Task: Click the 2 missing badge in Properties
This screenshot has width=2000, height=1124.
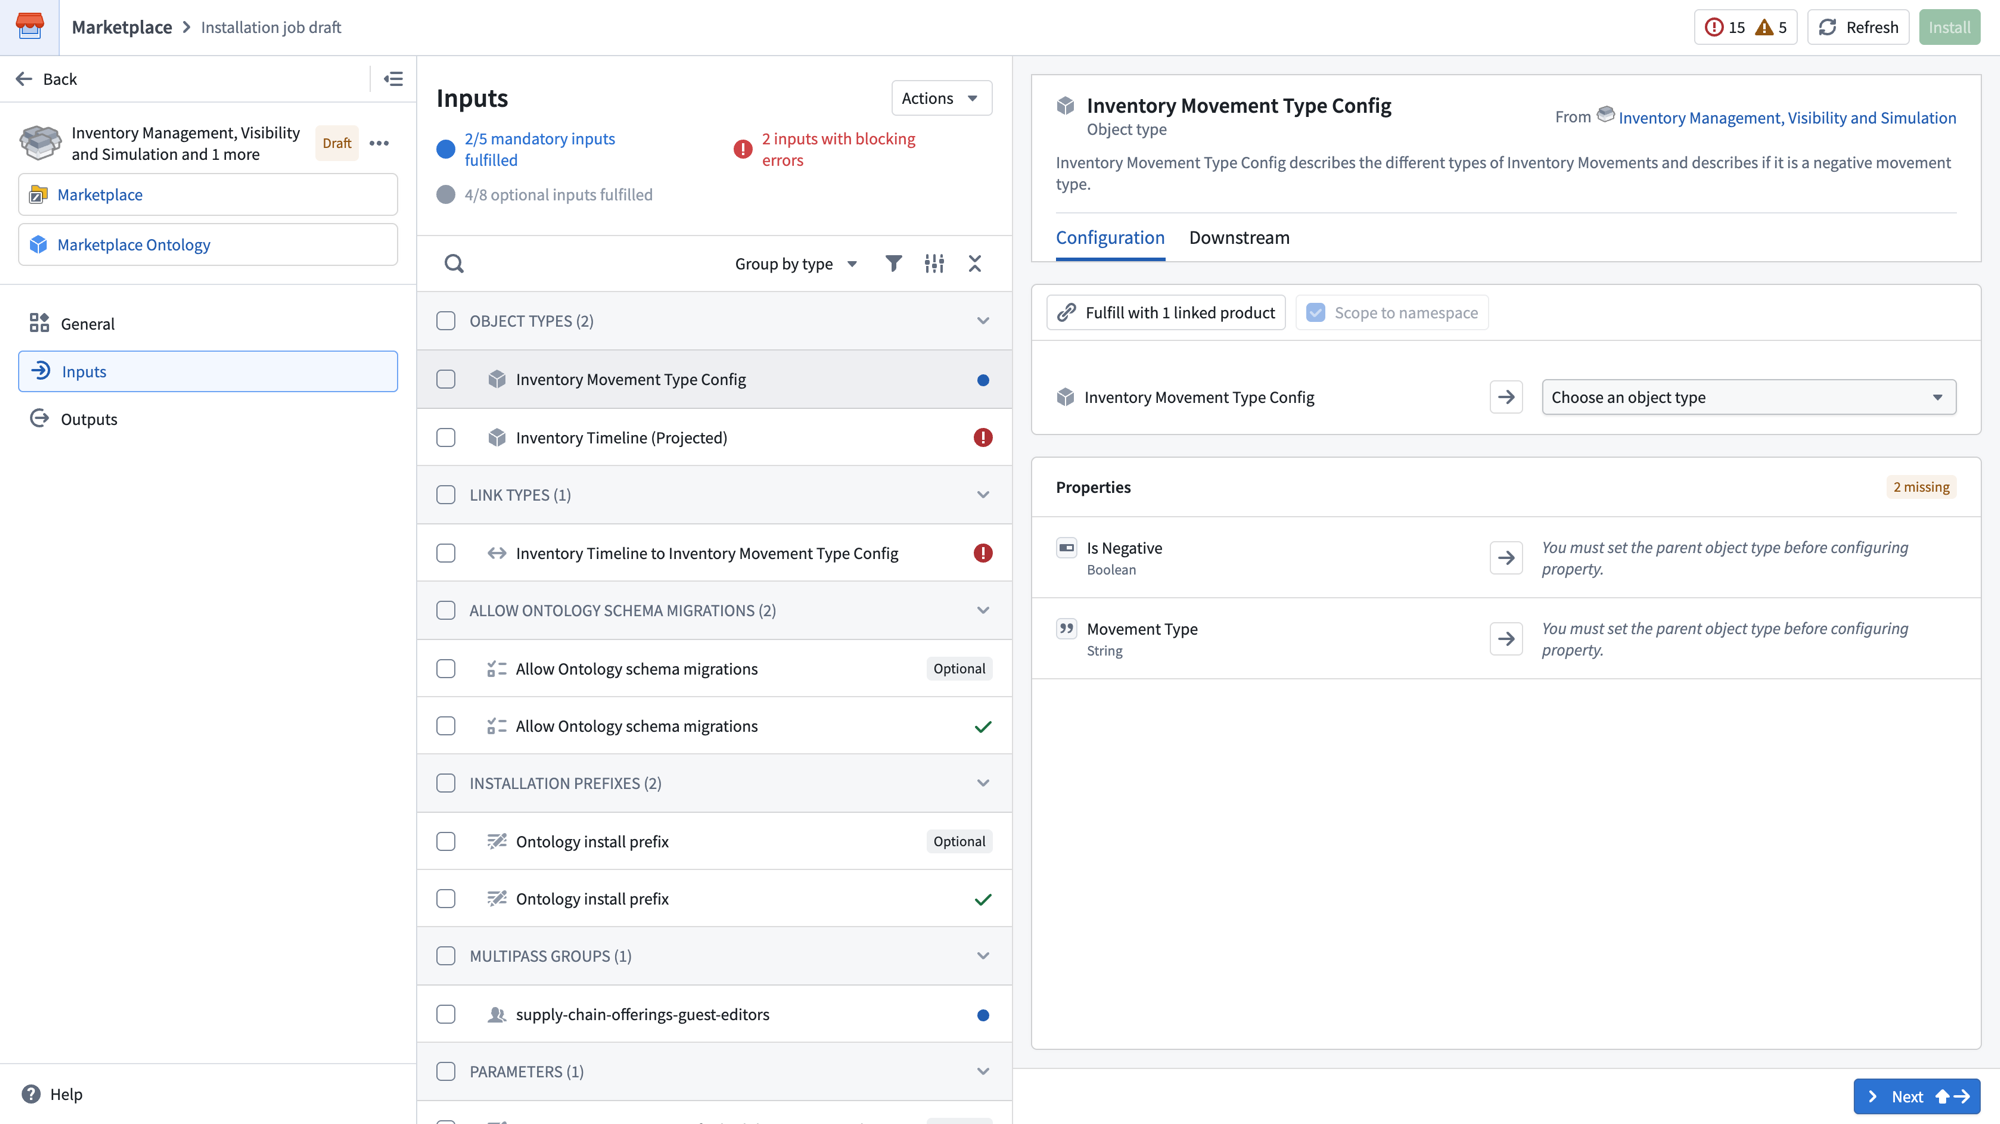Action: (x=1920, y=487)
